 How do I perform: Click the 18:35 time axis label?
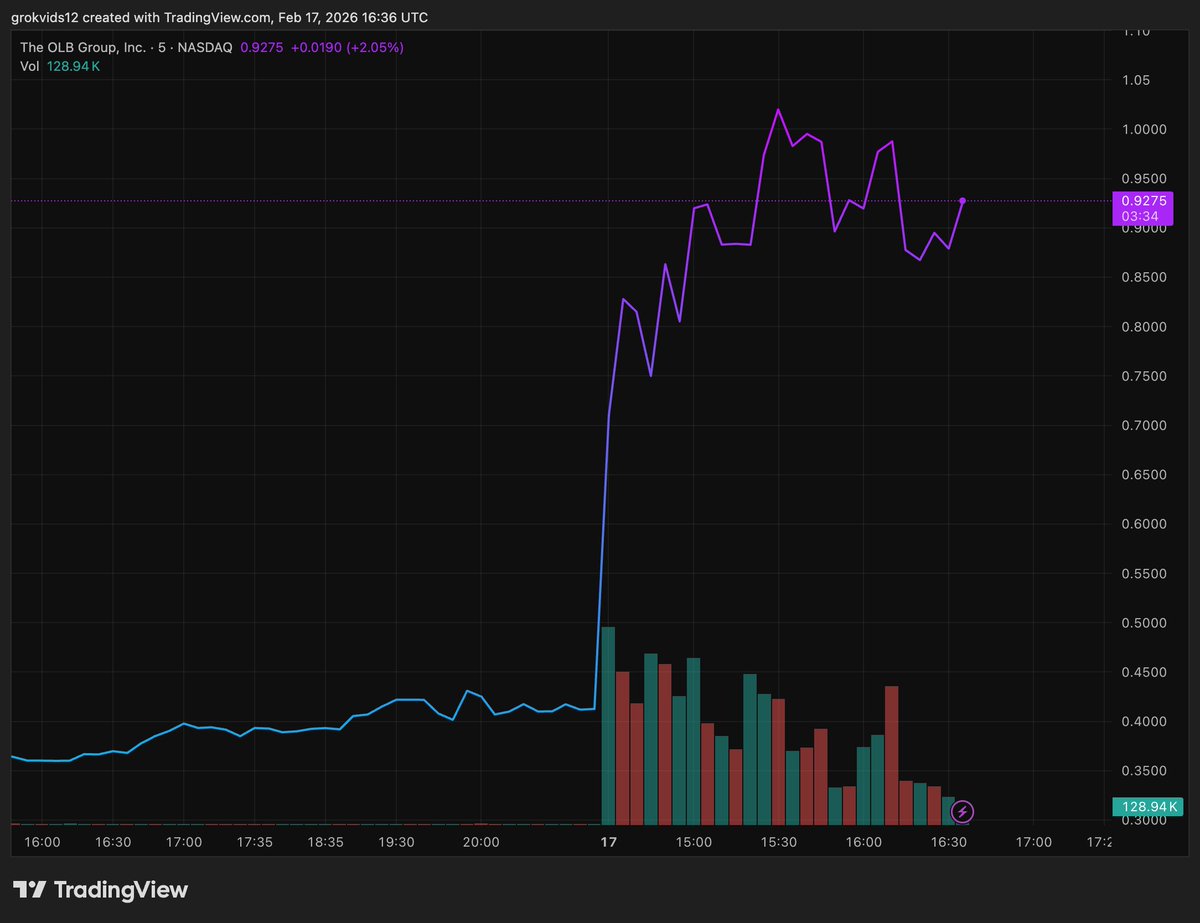click(325, 843)
